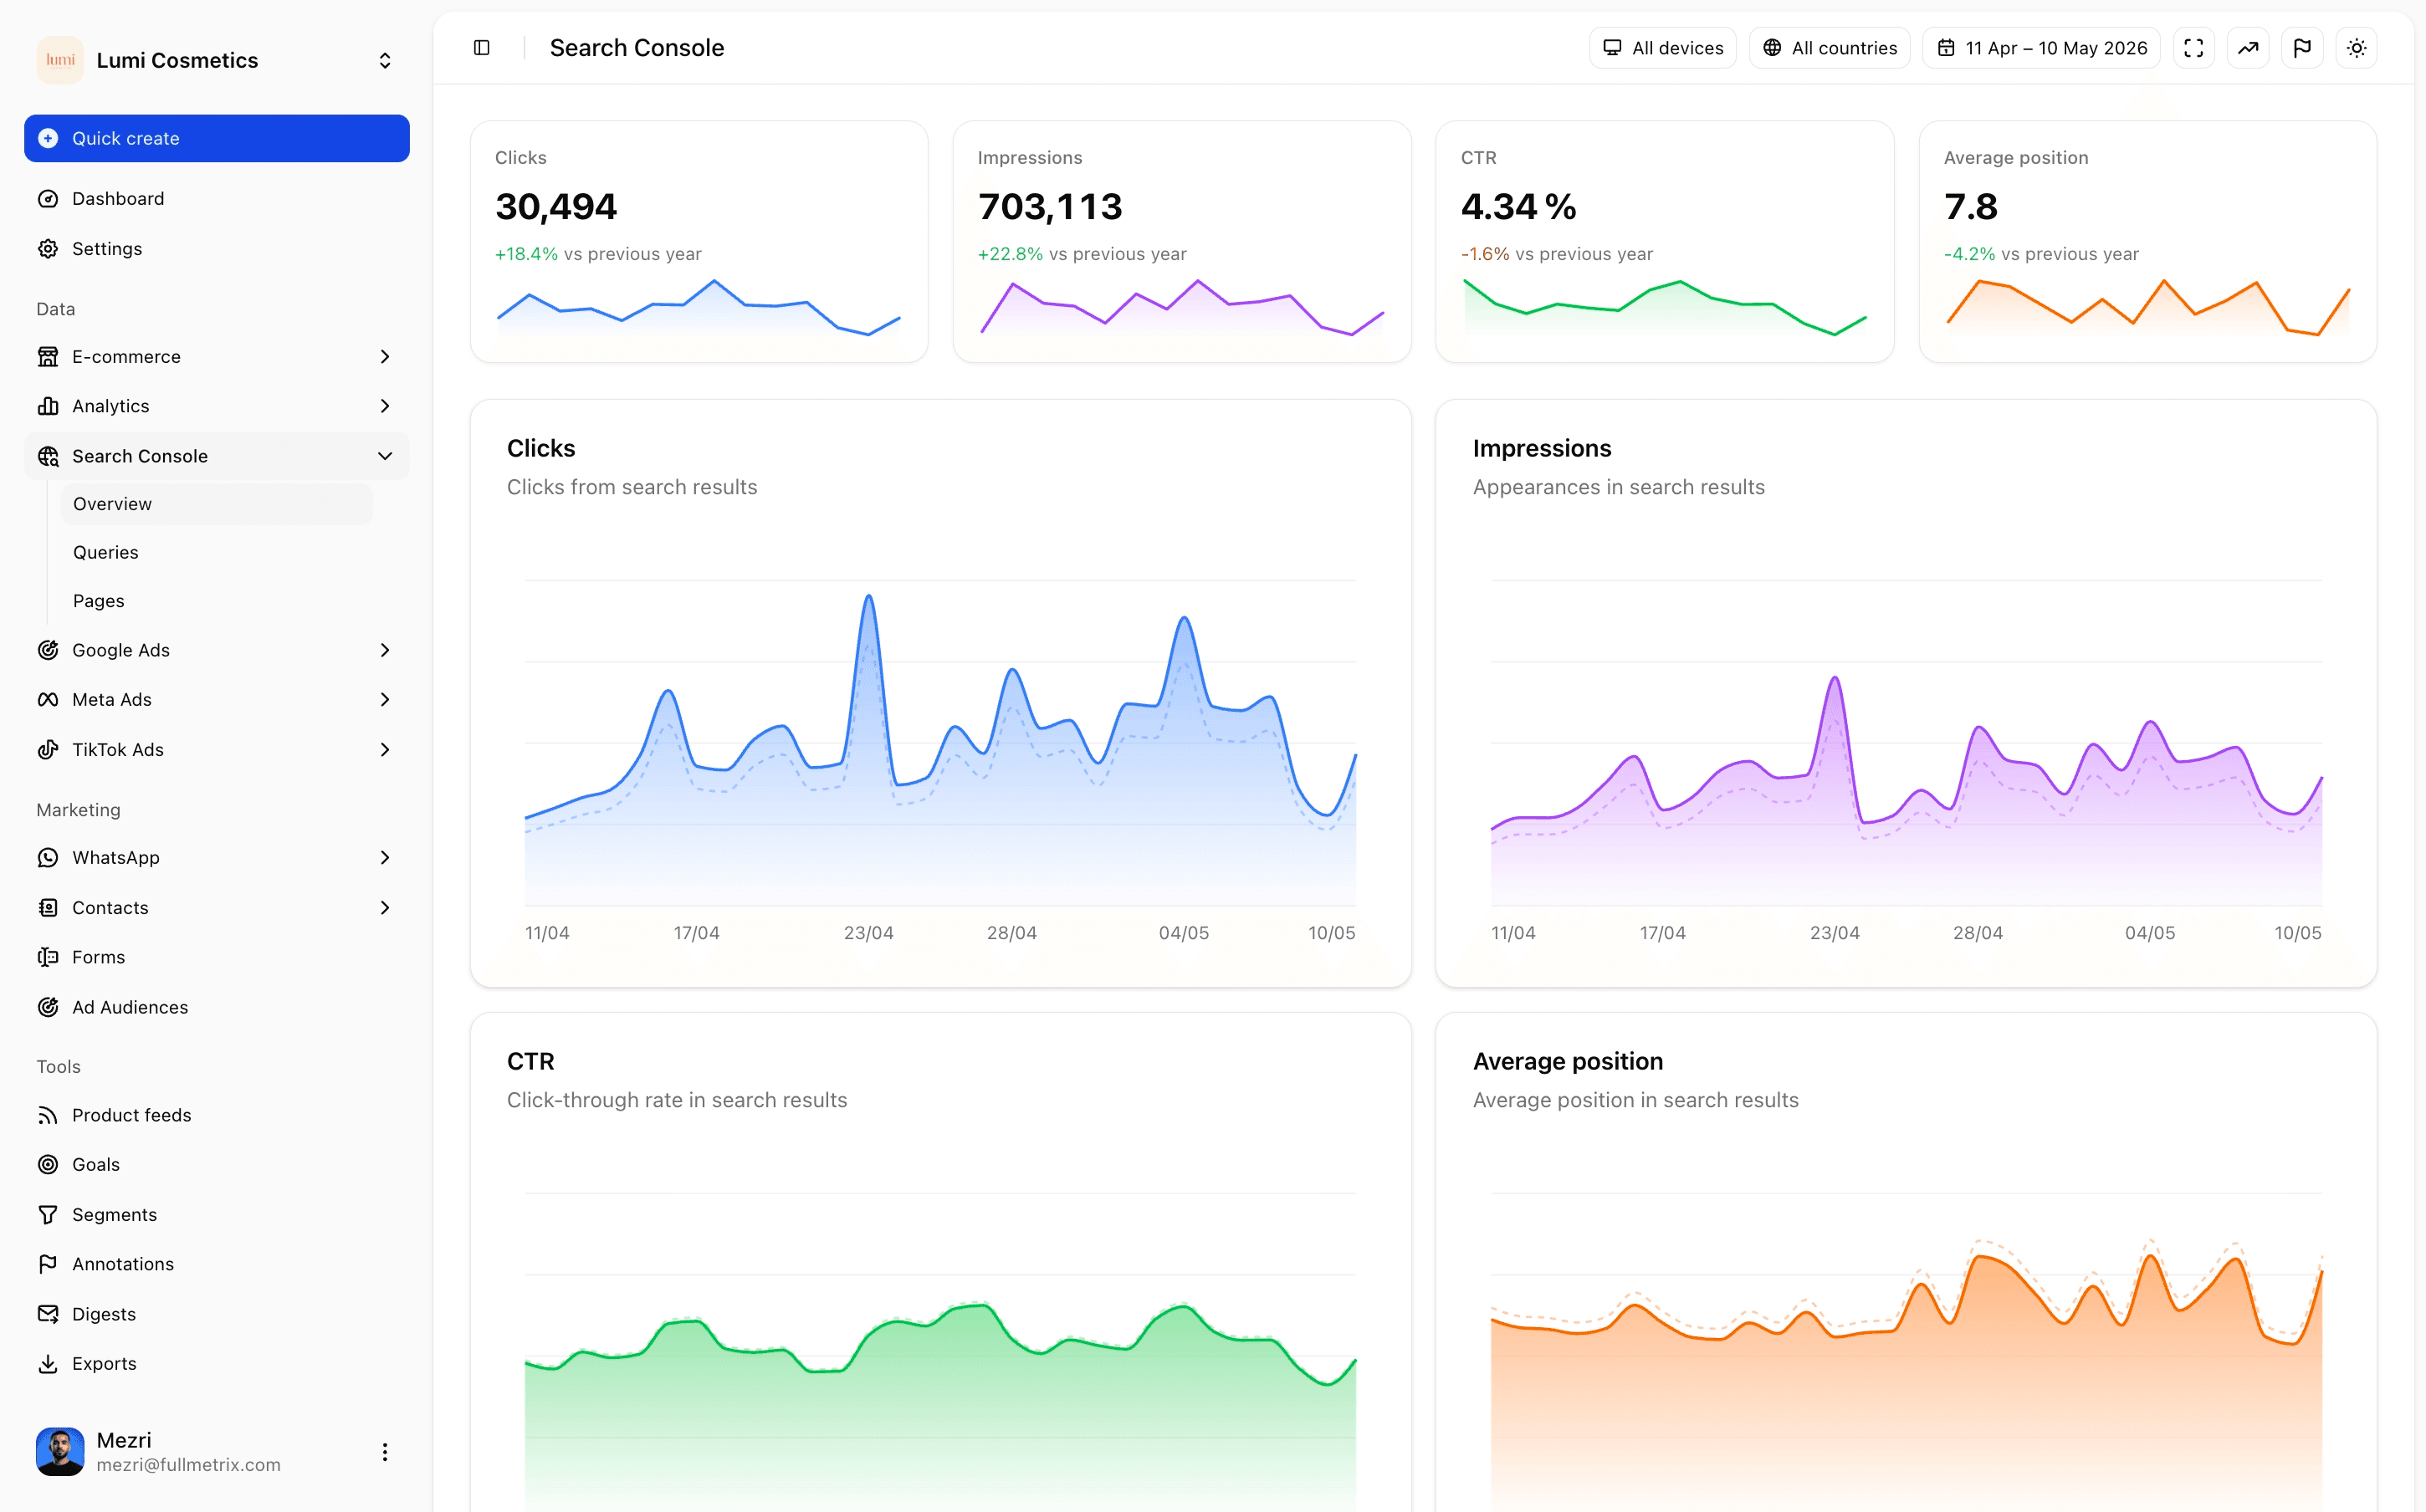Click the Settings gear icon
Viewport: 2426px width, 1512px height.
(48, 249)
